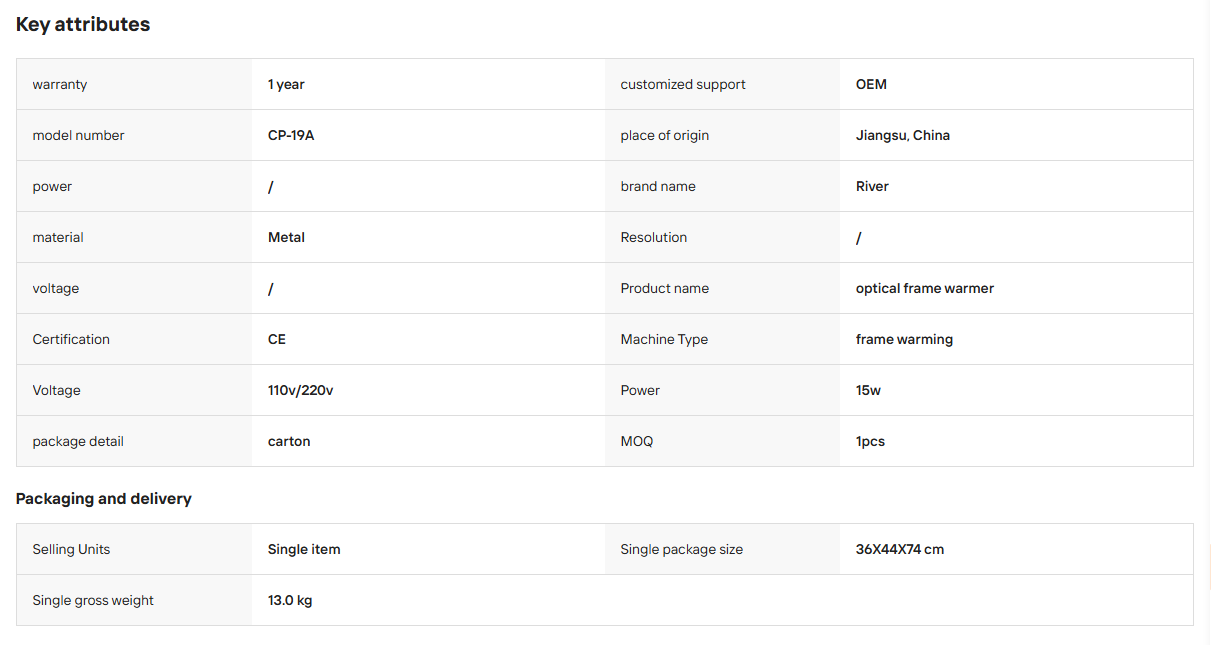This screenshot has width=1211, height=645.
Task: Click the Metal material value
Action: point(286,237)
